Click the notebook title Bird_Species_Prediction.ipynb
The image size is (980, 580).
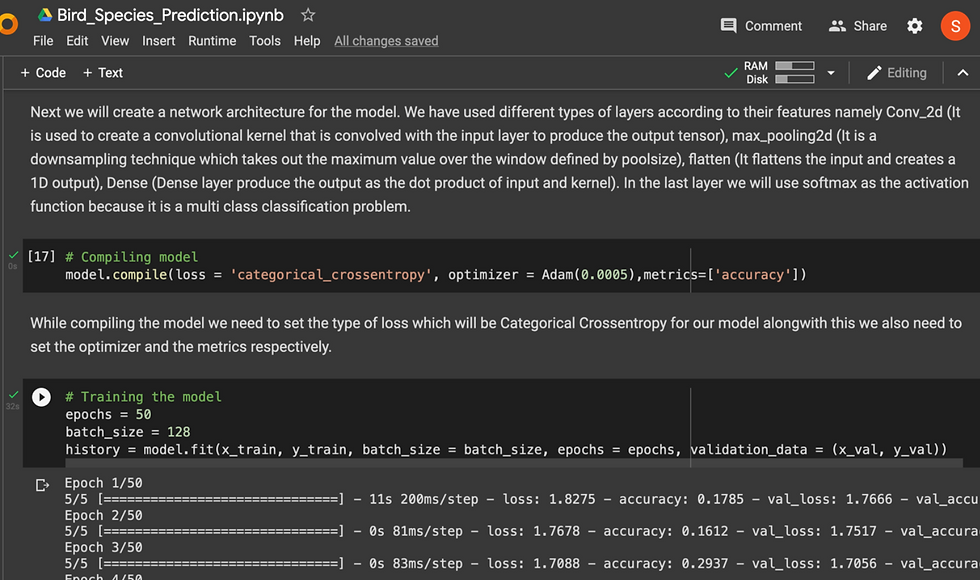point(170,15)
